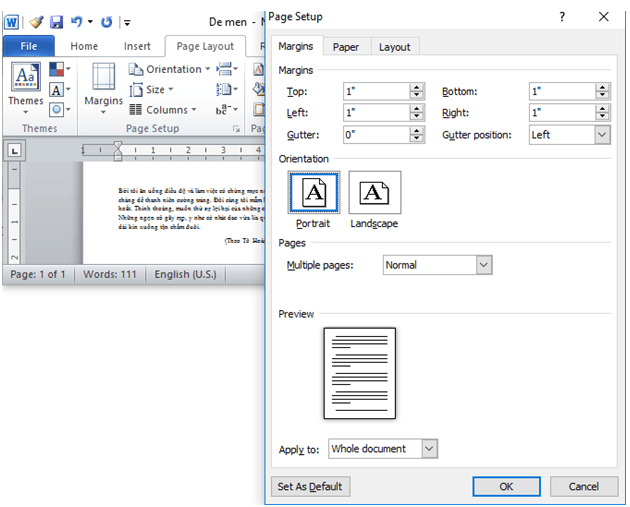Switch to the Layout tab in dialog
The width and height of the screenshot is (630, 507).
coord(394,47)
